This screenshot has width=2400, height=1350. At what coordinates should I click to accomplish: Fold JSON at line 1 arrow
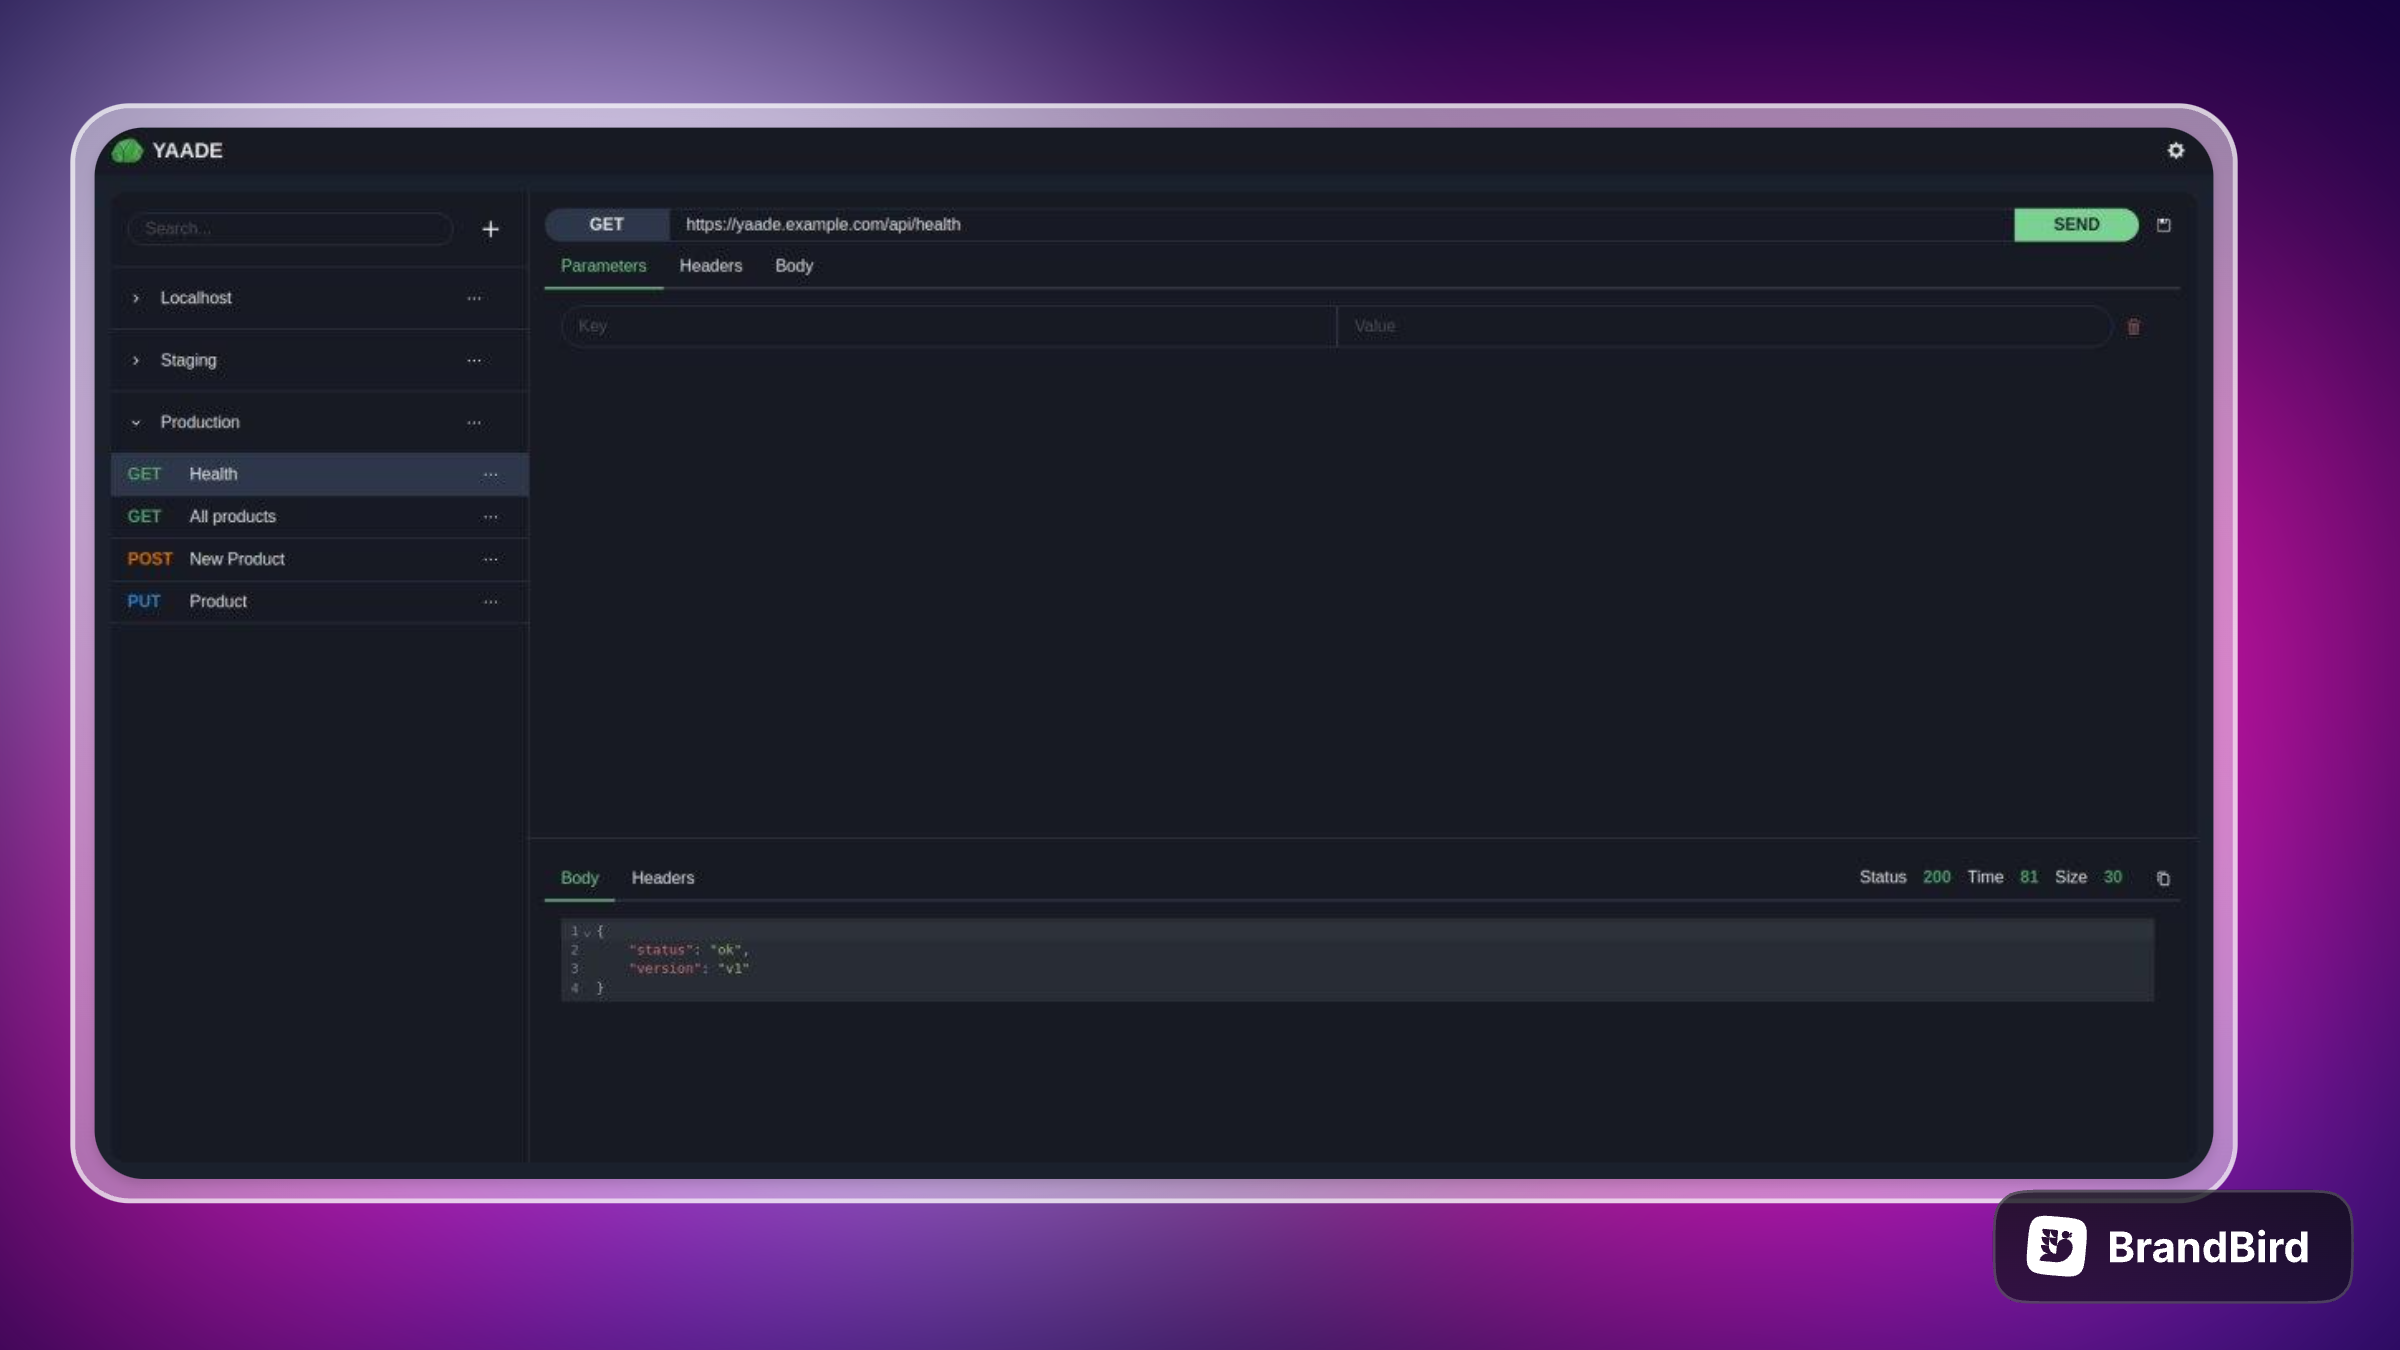pyautogui.click(x=587, y=932)
